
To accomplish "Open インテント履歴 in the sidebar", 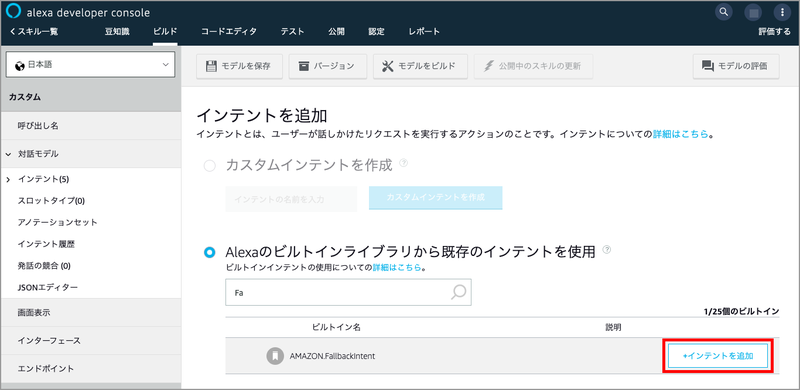I will (x=46, y=244).
